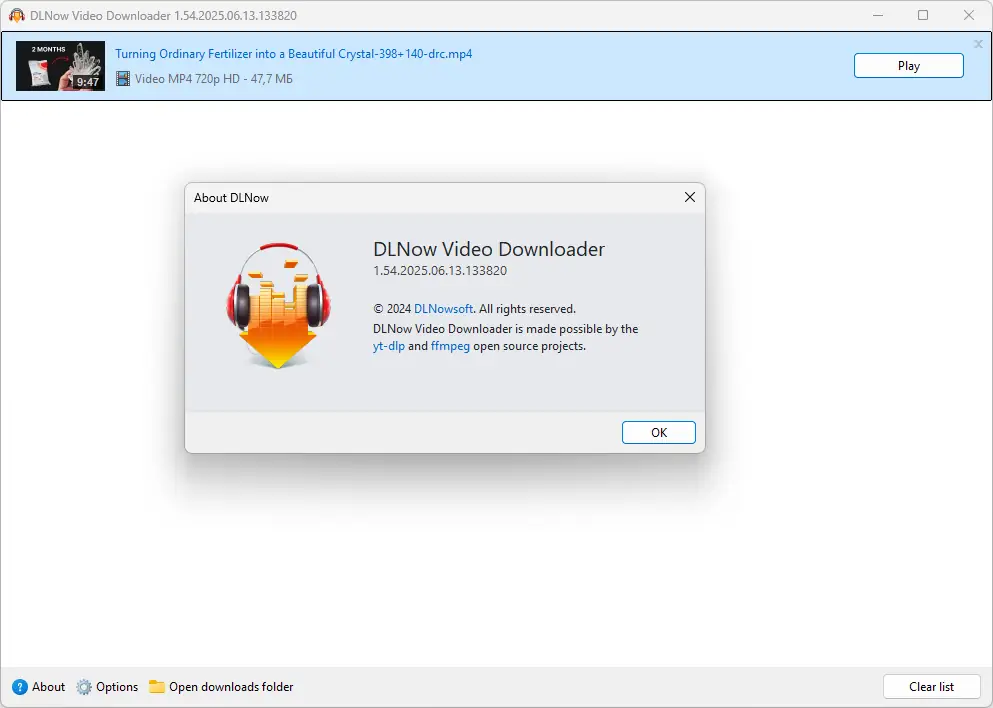Click the yellow folder icon for downloads

point(158,687)
